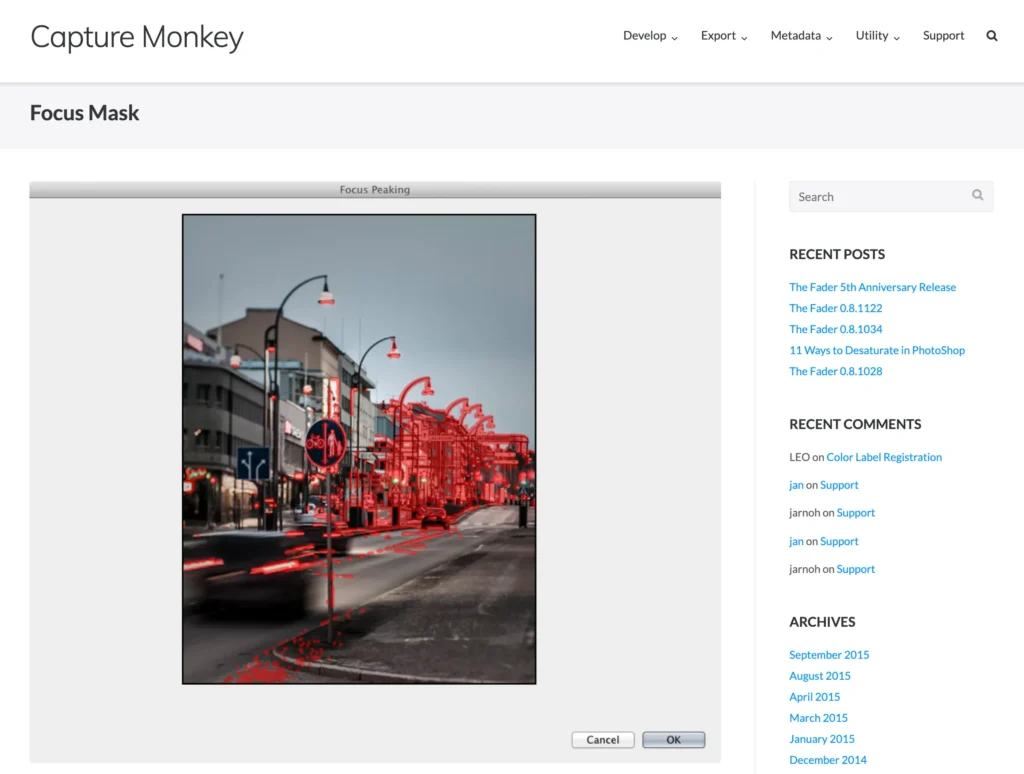Open author jan link in first jan comment
1024x774 pixels.
coord(796,485)
